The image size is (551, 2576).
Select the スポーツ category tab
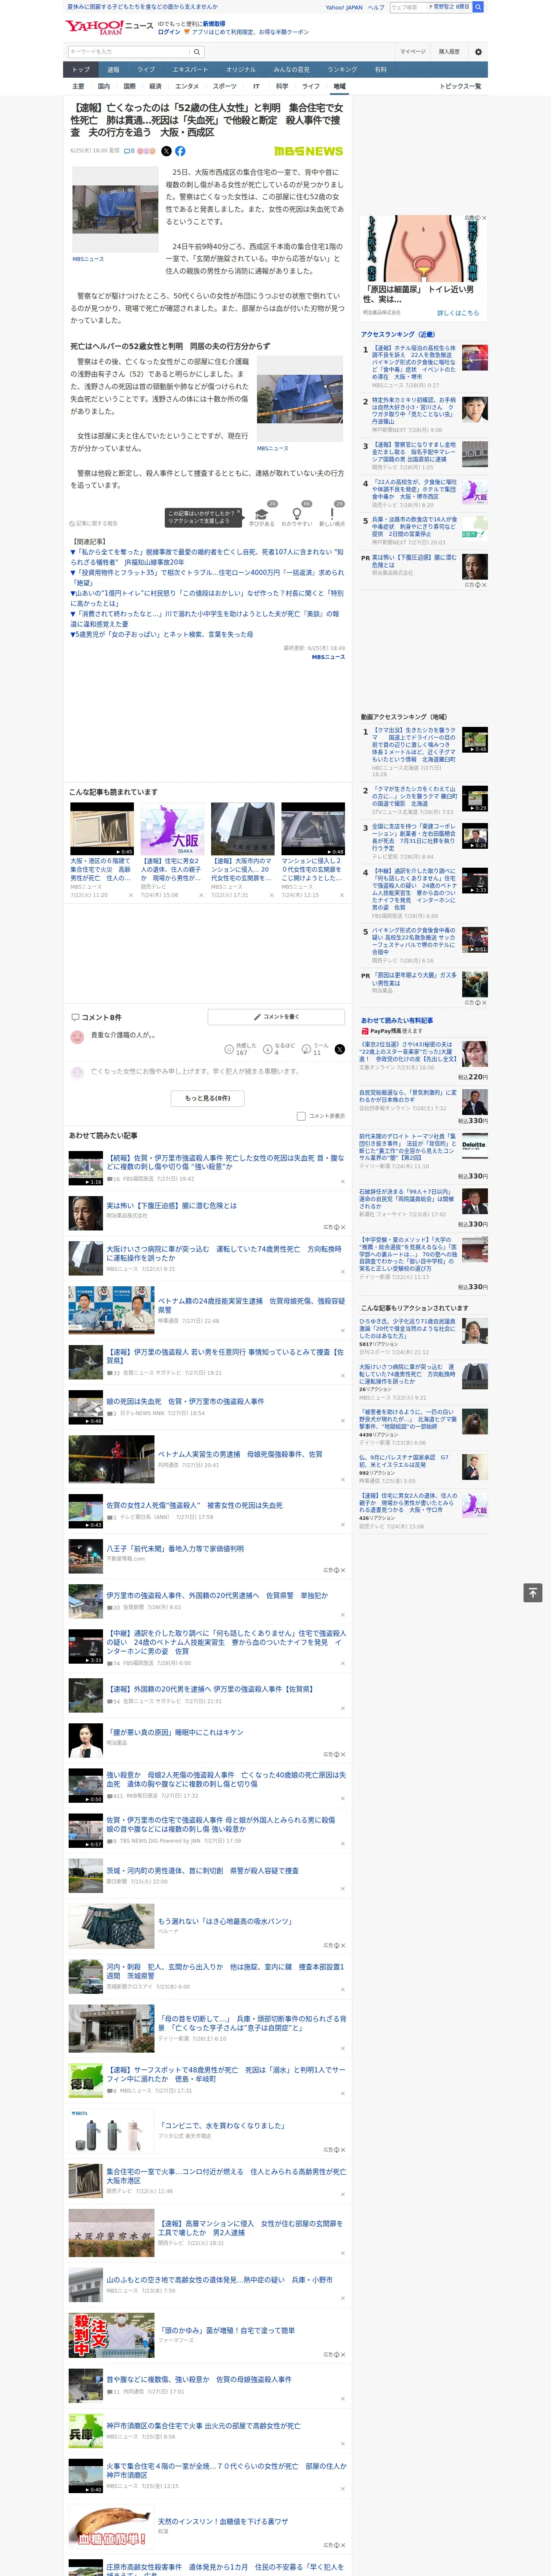pyautogui.click(x=225, y=86)
